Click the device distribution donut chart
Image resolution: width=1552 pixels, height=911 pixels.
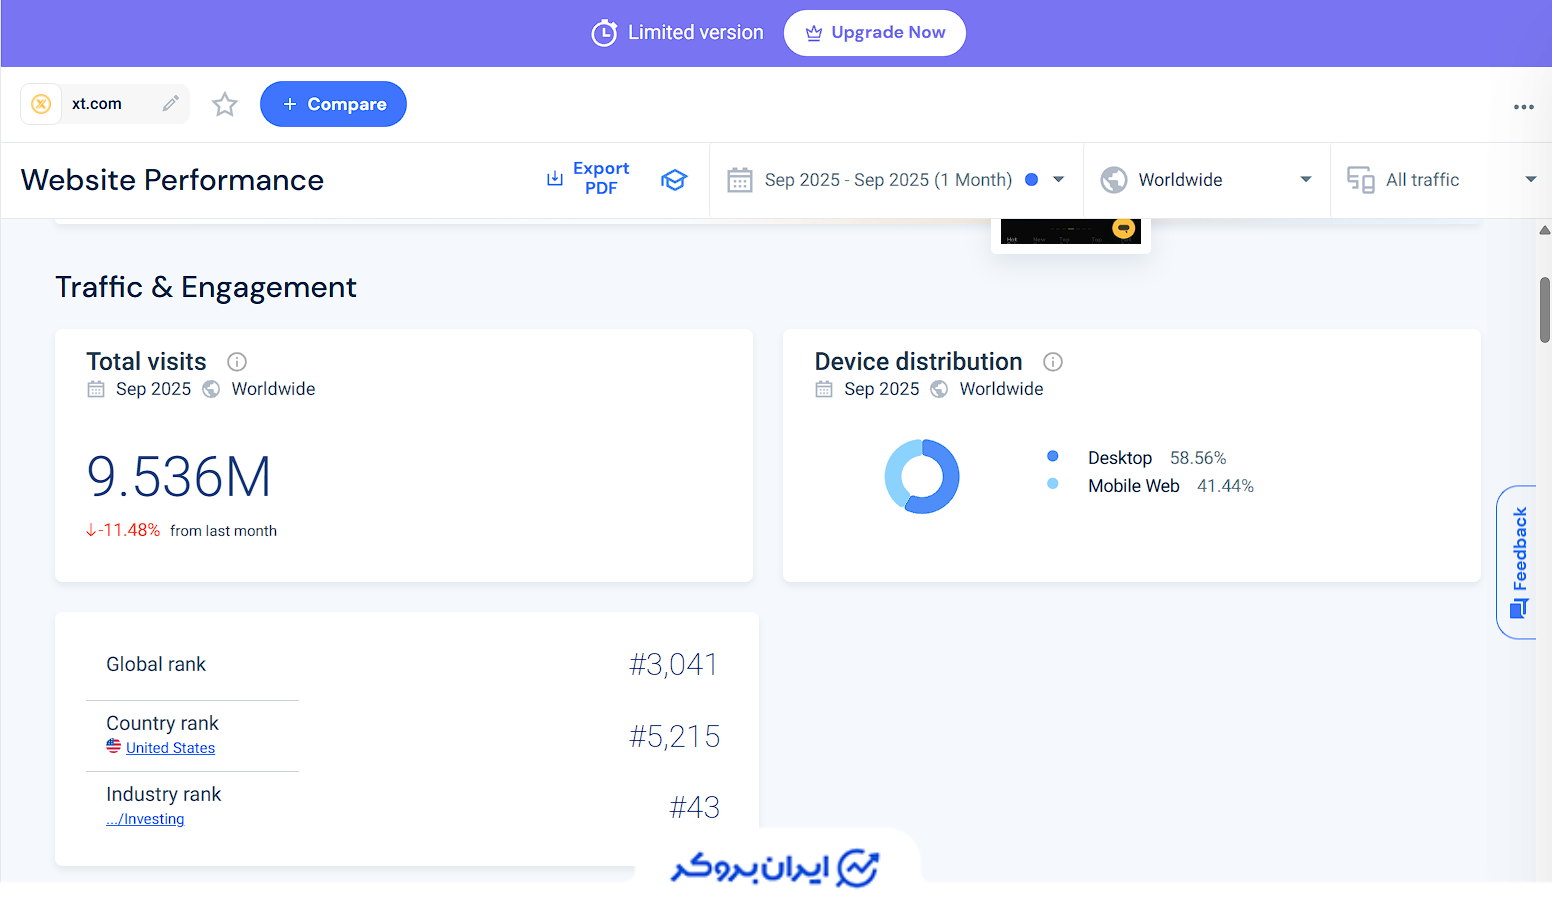tap(922, 476)
